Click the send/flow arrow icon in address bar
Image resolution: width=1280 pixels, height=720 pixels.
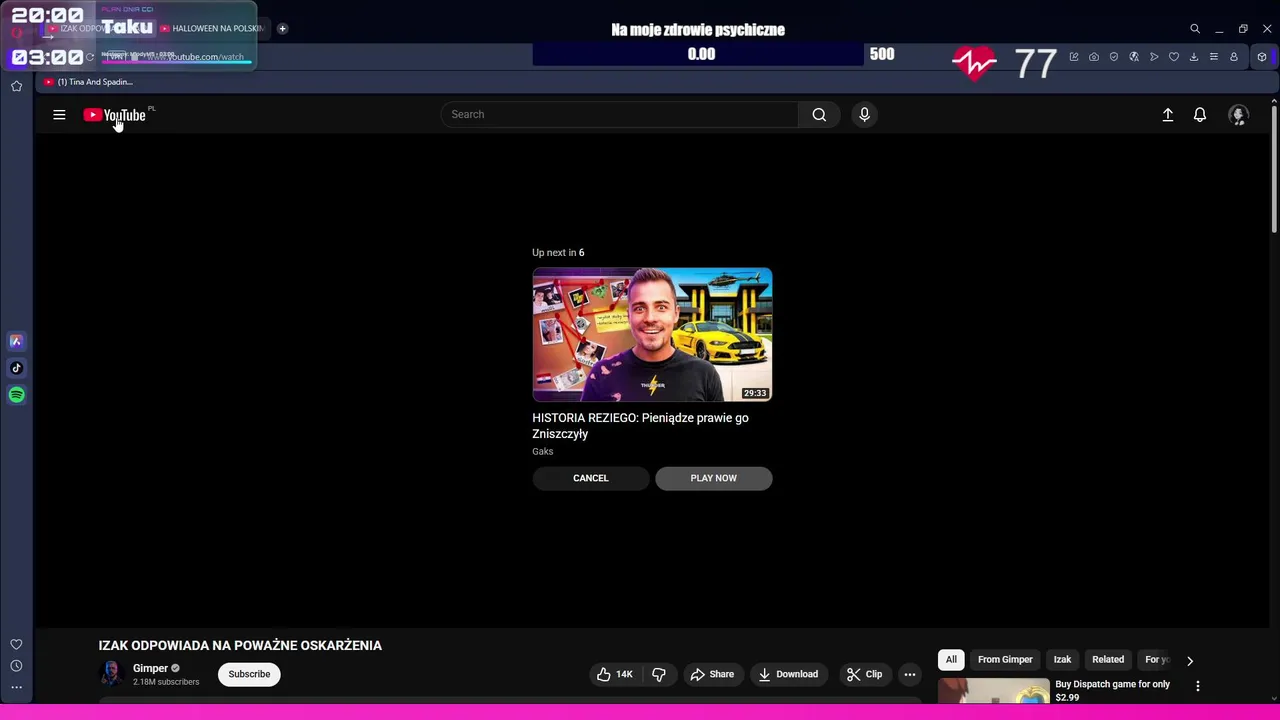(x=1154, y=57)
